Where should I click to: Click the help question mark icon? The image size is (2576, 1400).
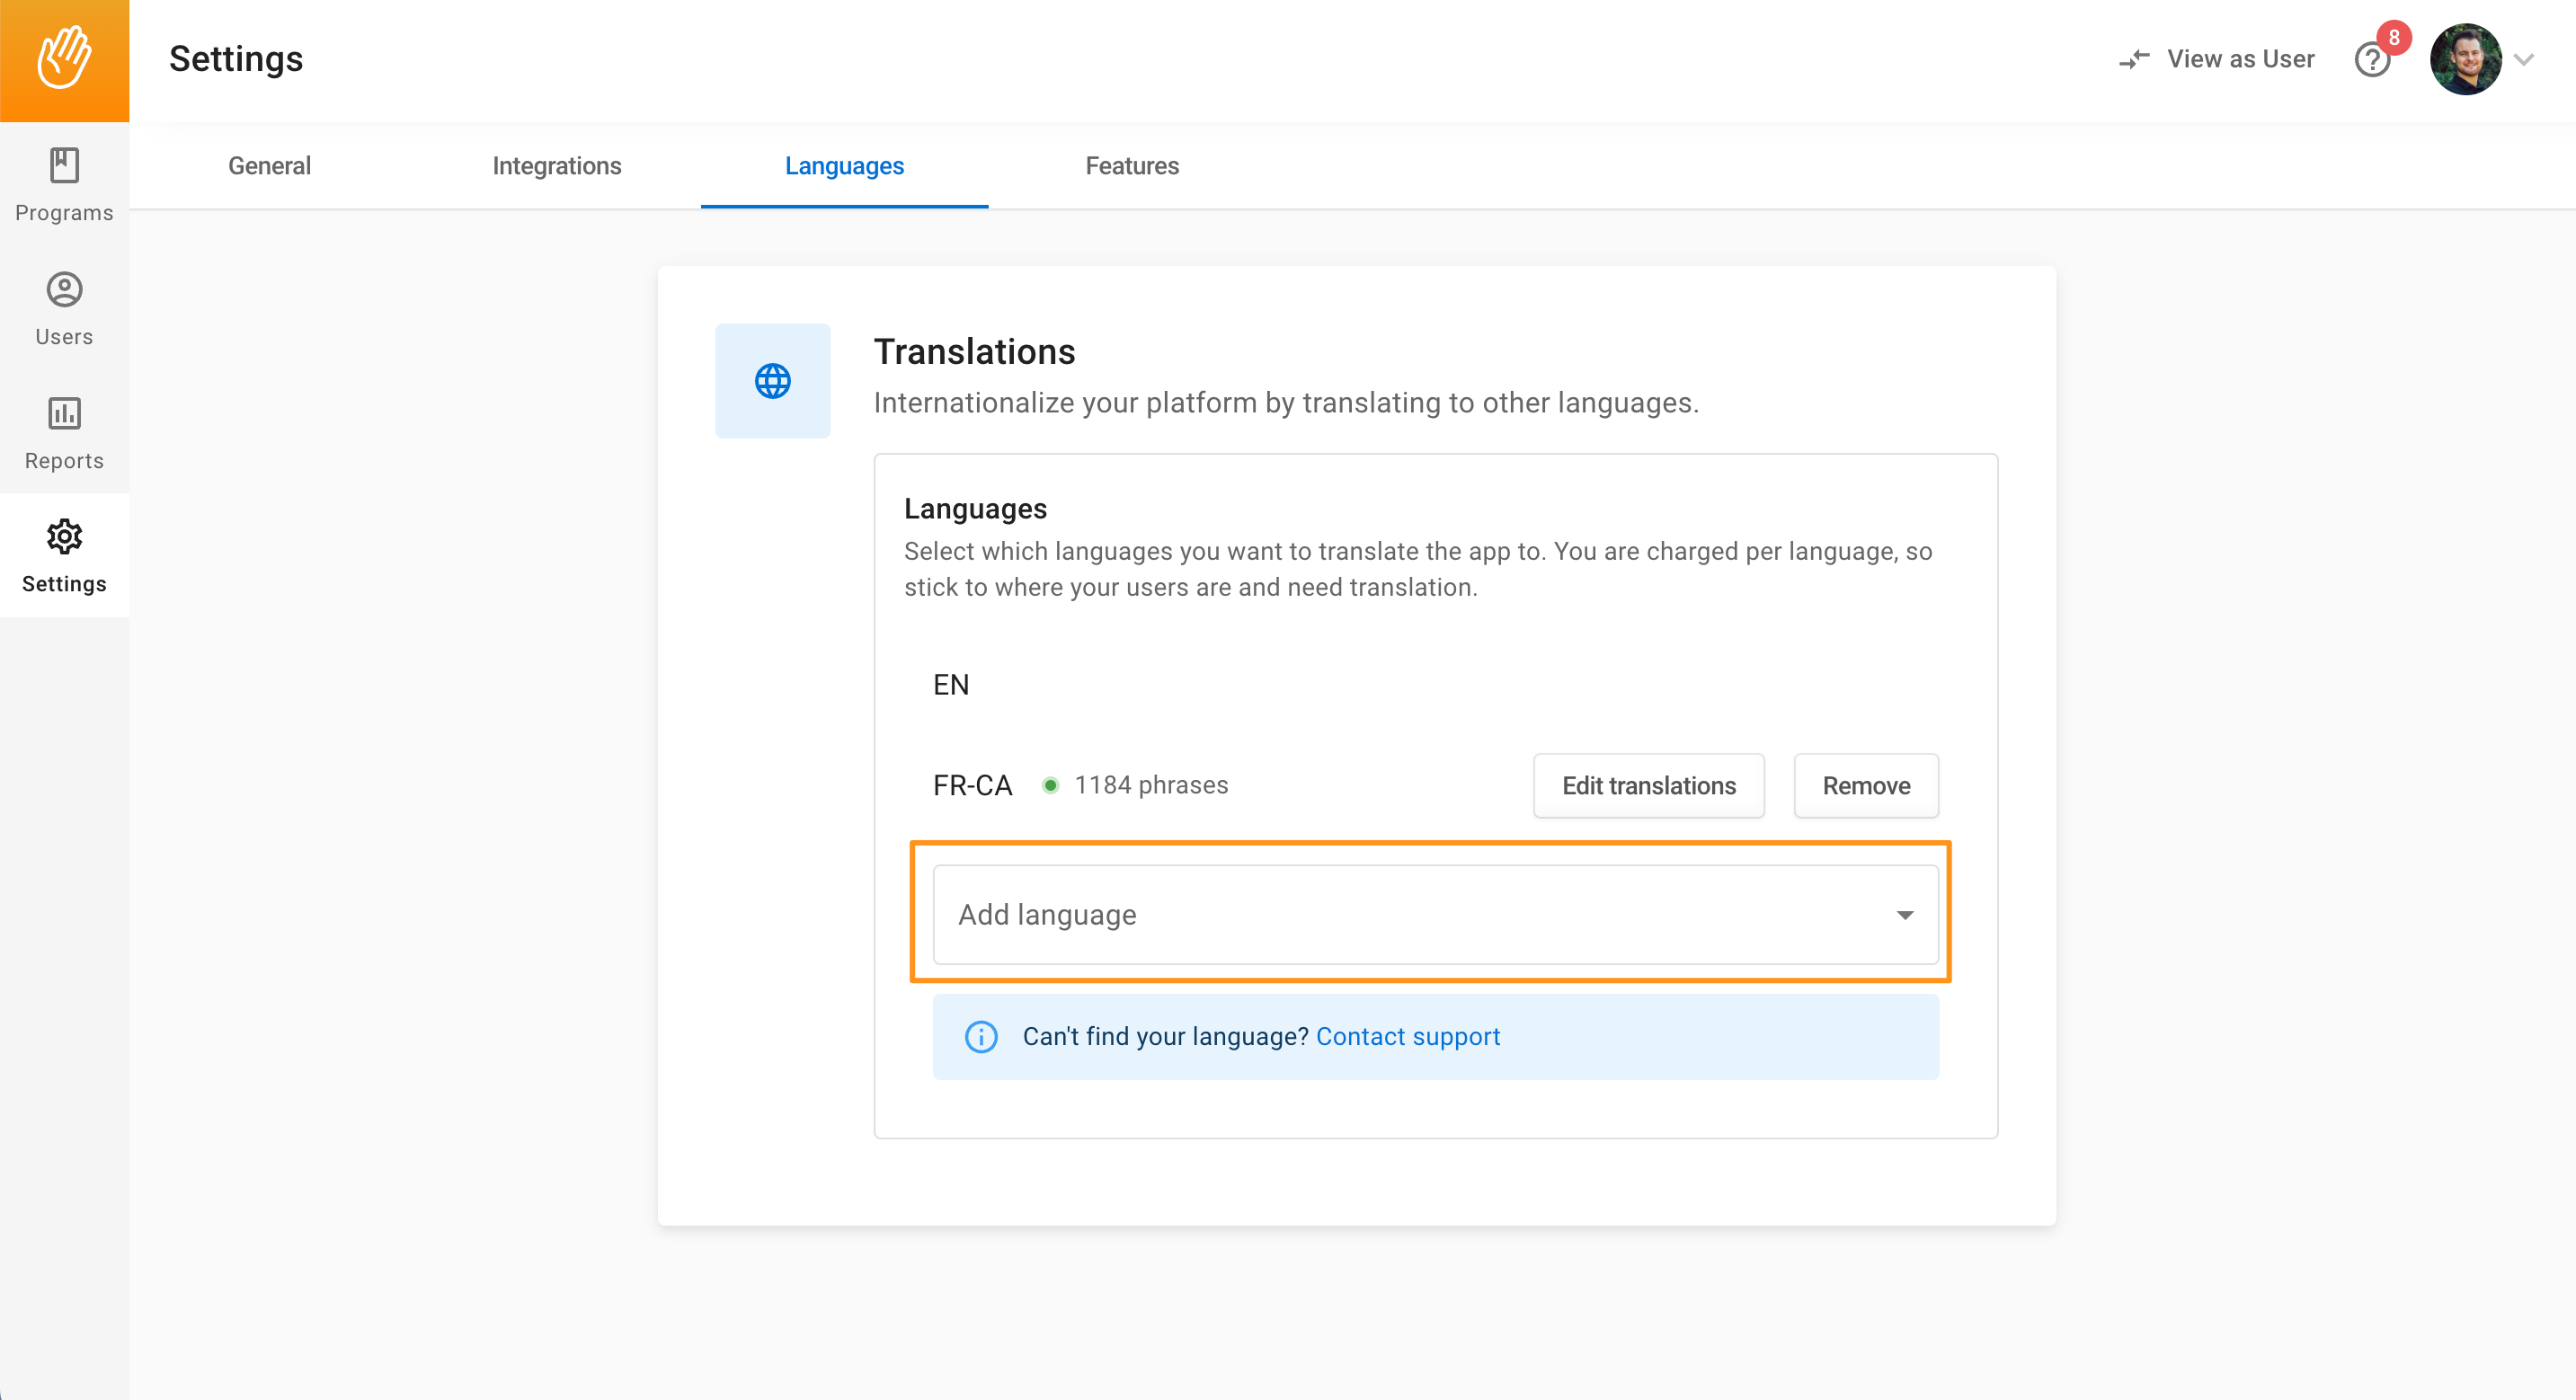coord(2371,60)
